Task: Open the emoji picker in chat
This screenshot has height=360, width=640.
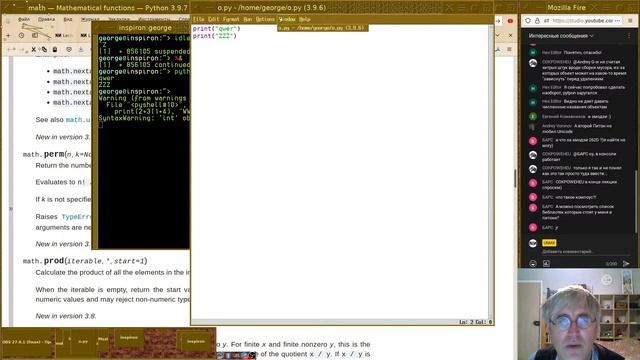Action: (x=533, y=264)
